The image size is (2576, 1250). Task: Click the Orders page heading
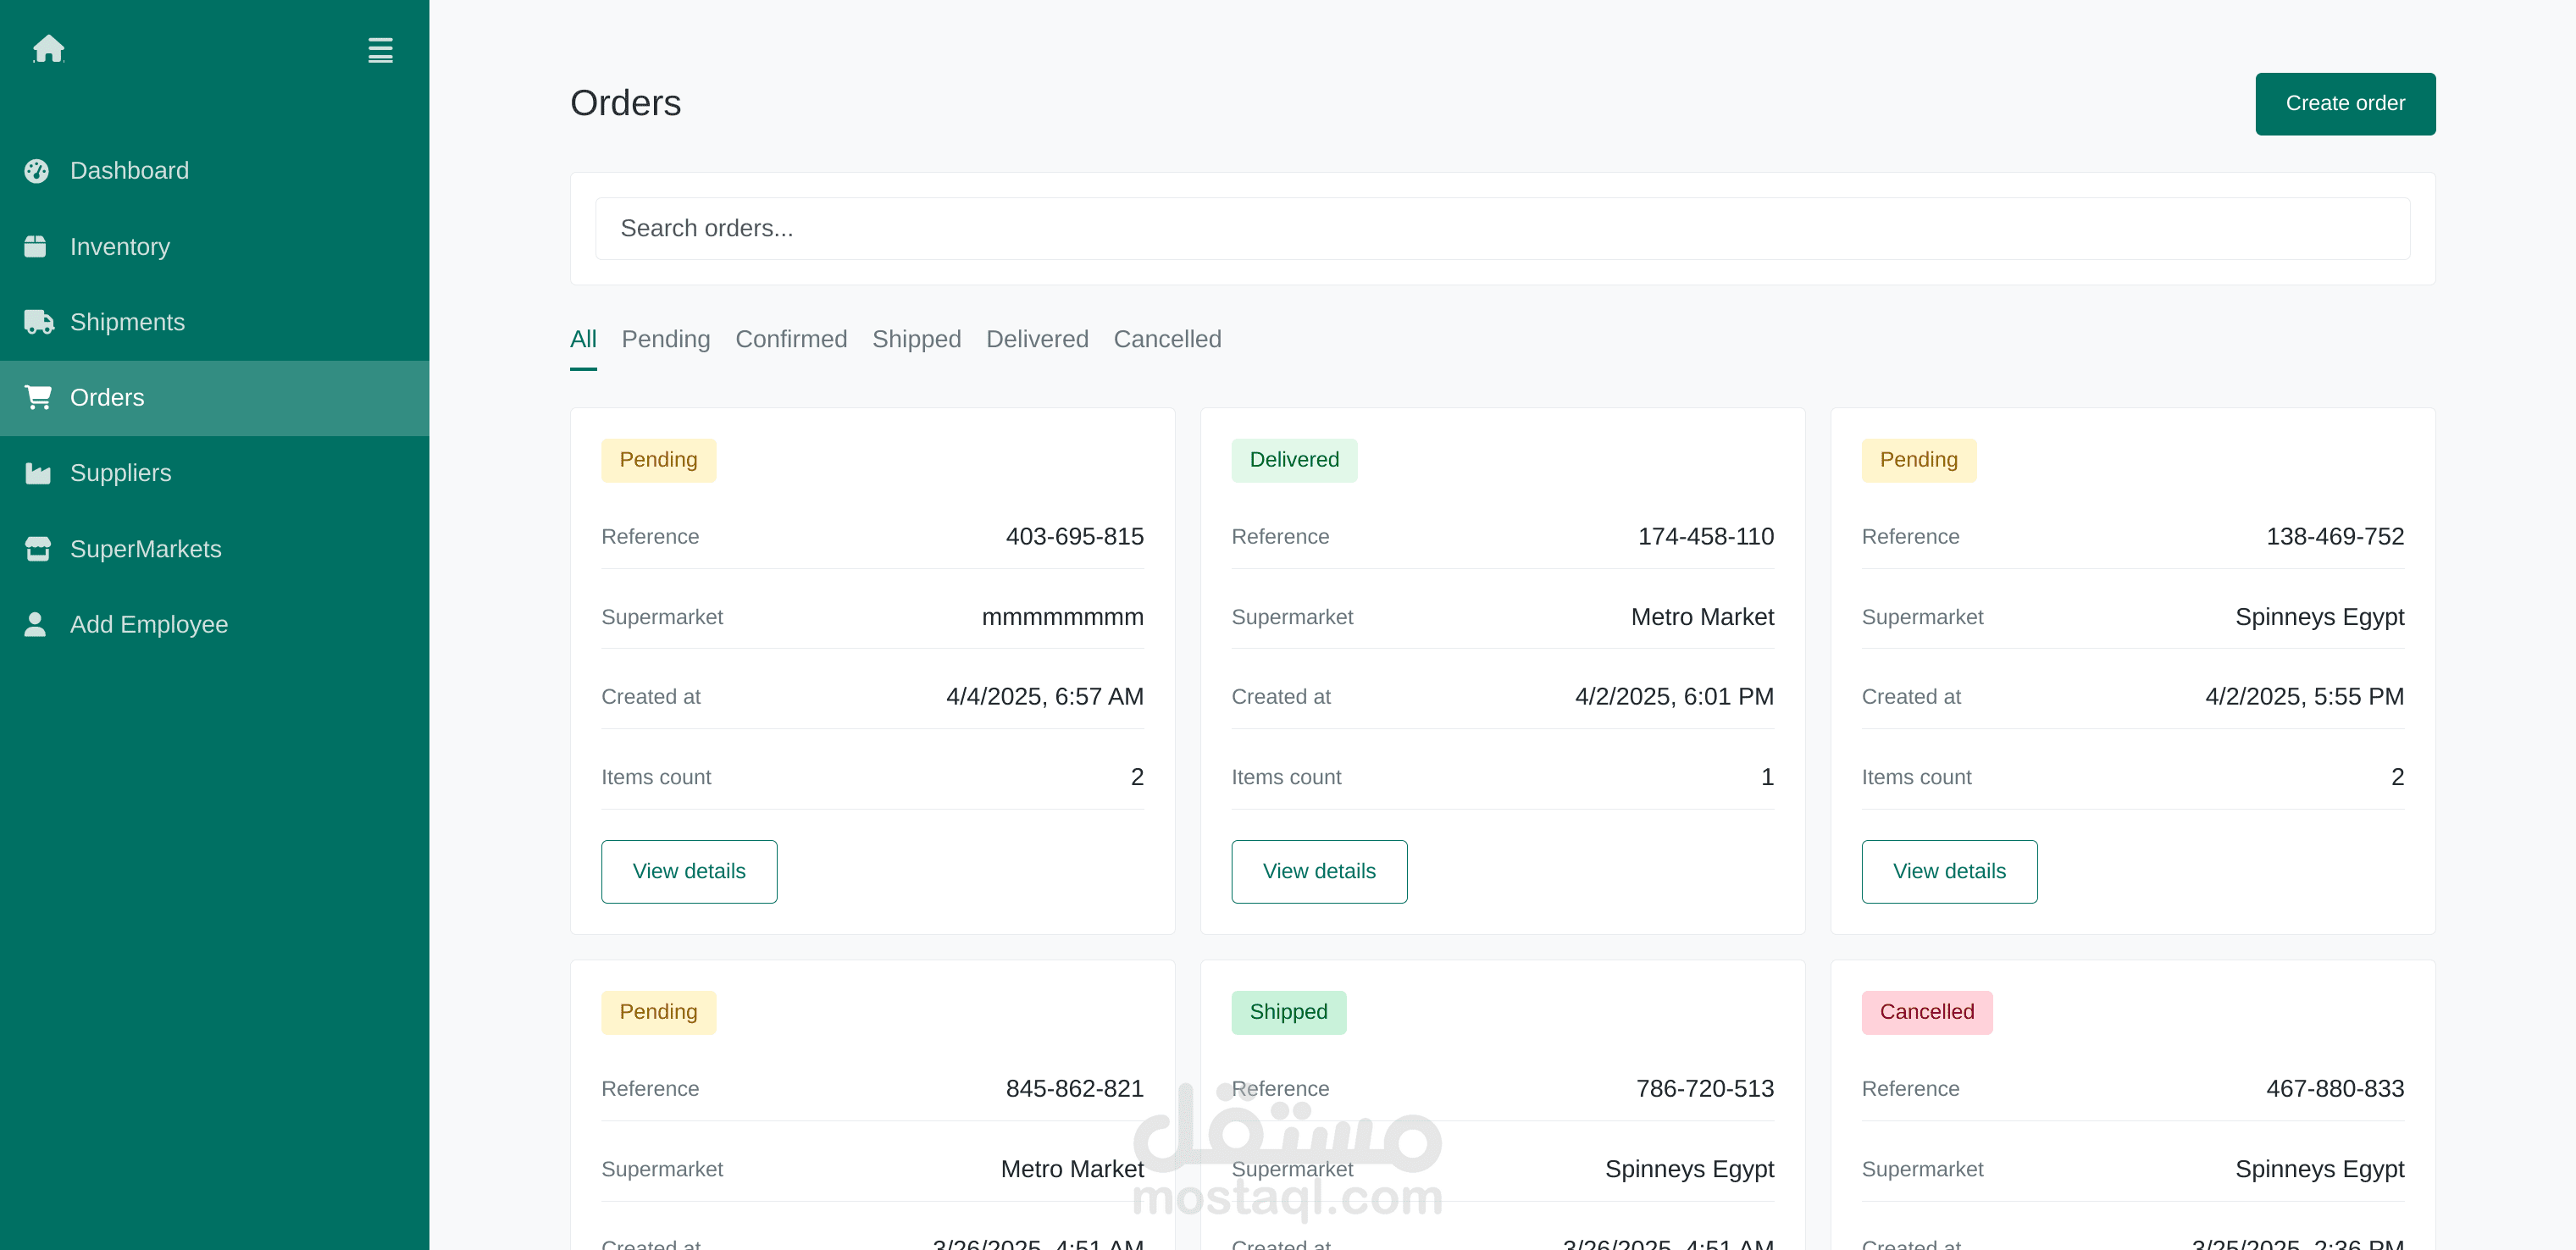point(625,103)
